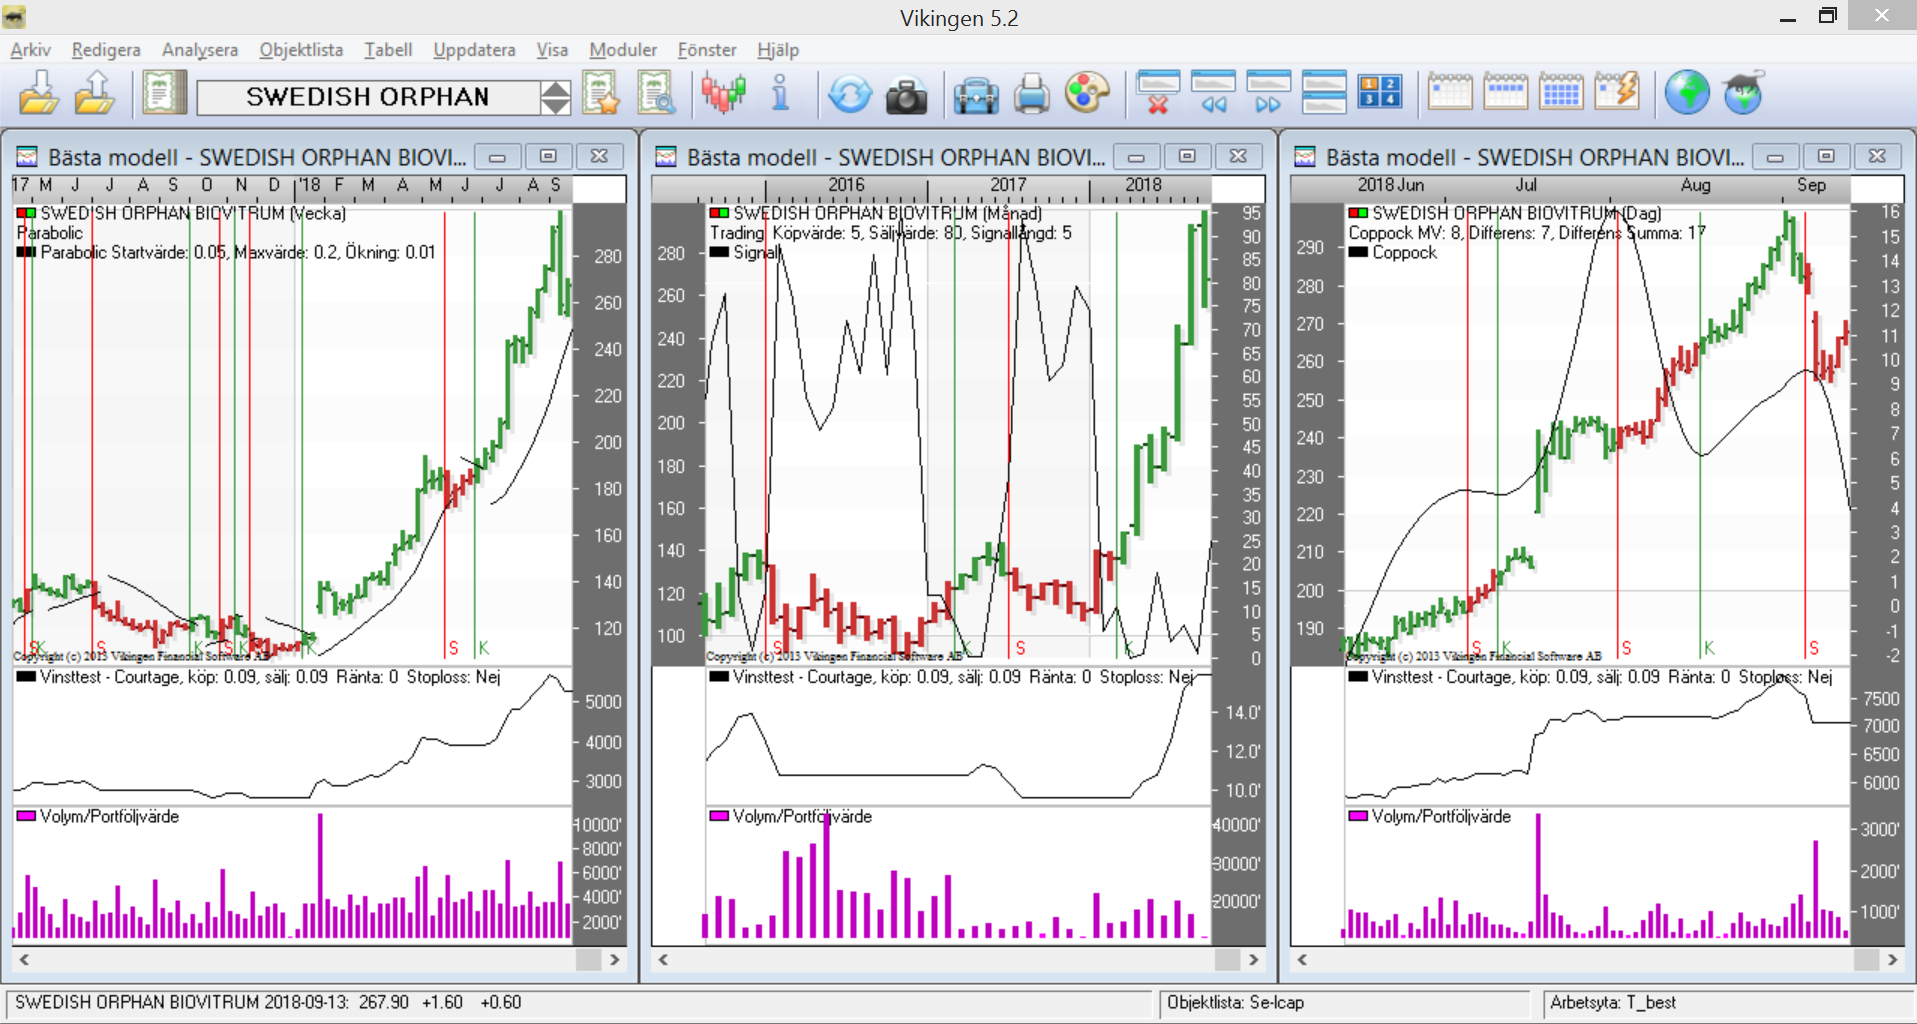1917x1024 pixels.
Task: Click the Parabolic legend label in weekly chart
Action: tap(50, 233)
